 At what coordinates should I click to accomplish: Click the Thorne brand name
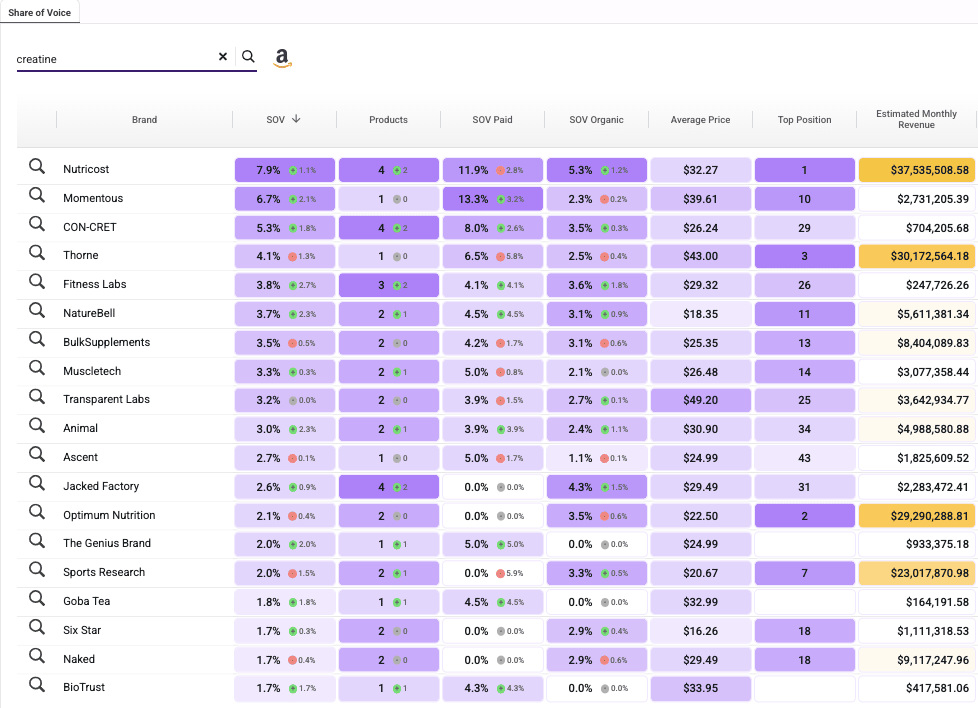[x=80, y=255]
